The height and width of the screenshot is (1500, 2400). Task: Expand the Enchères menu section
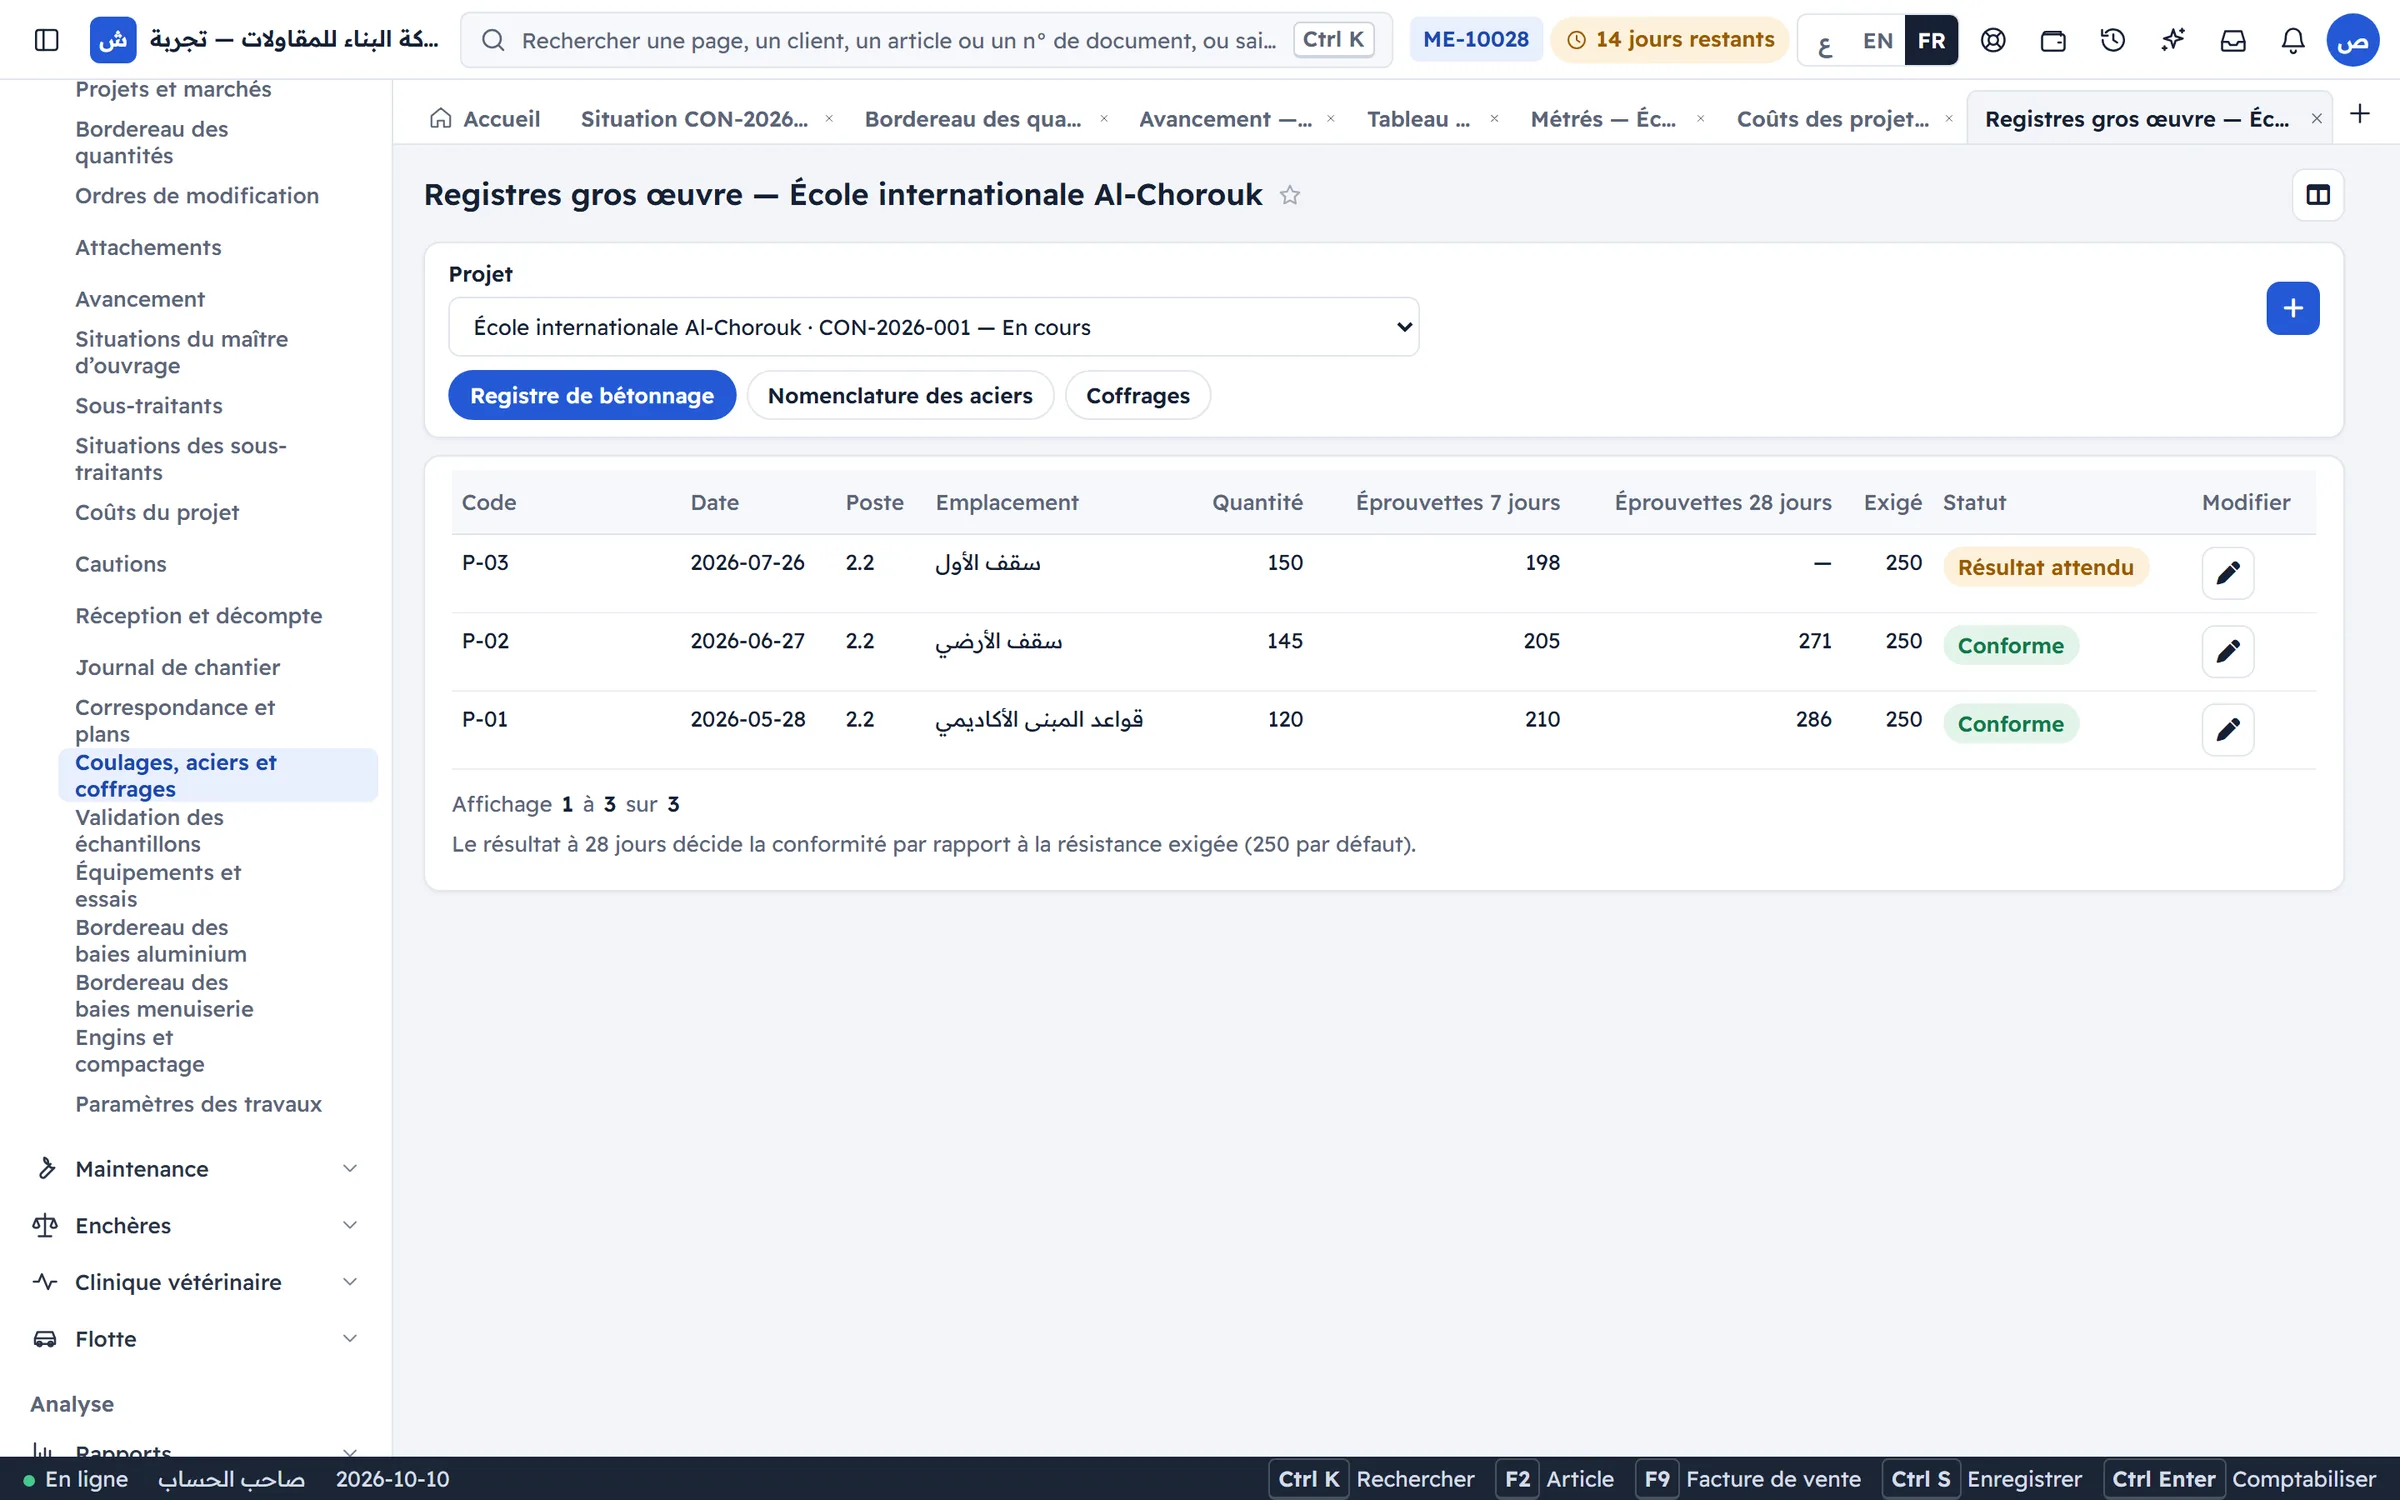(x=195, y=1226)
